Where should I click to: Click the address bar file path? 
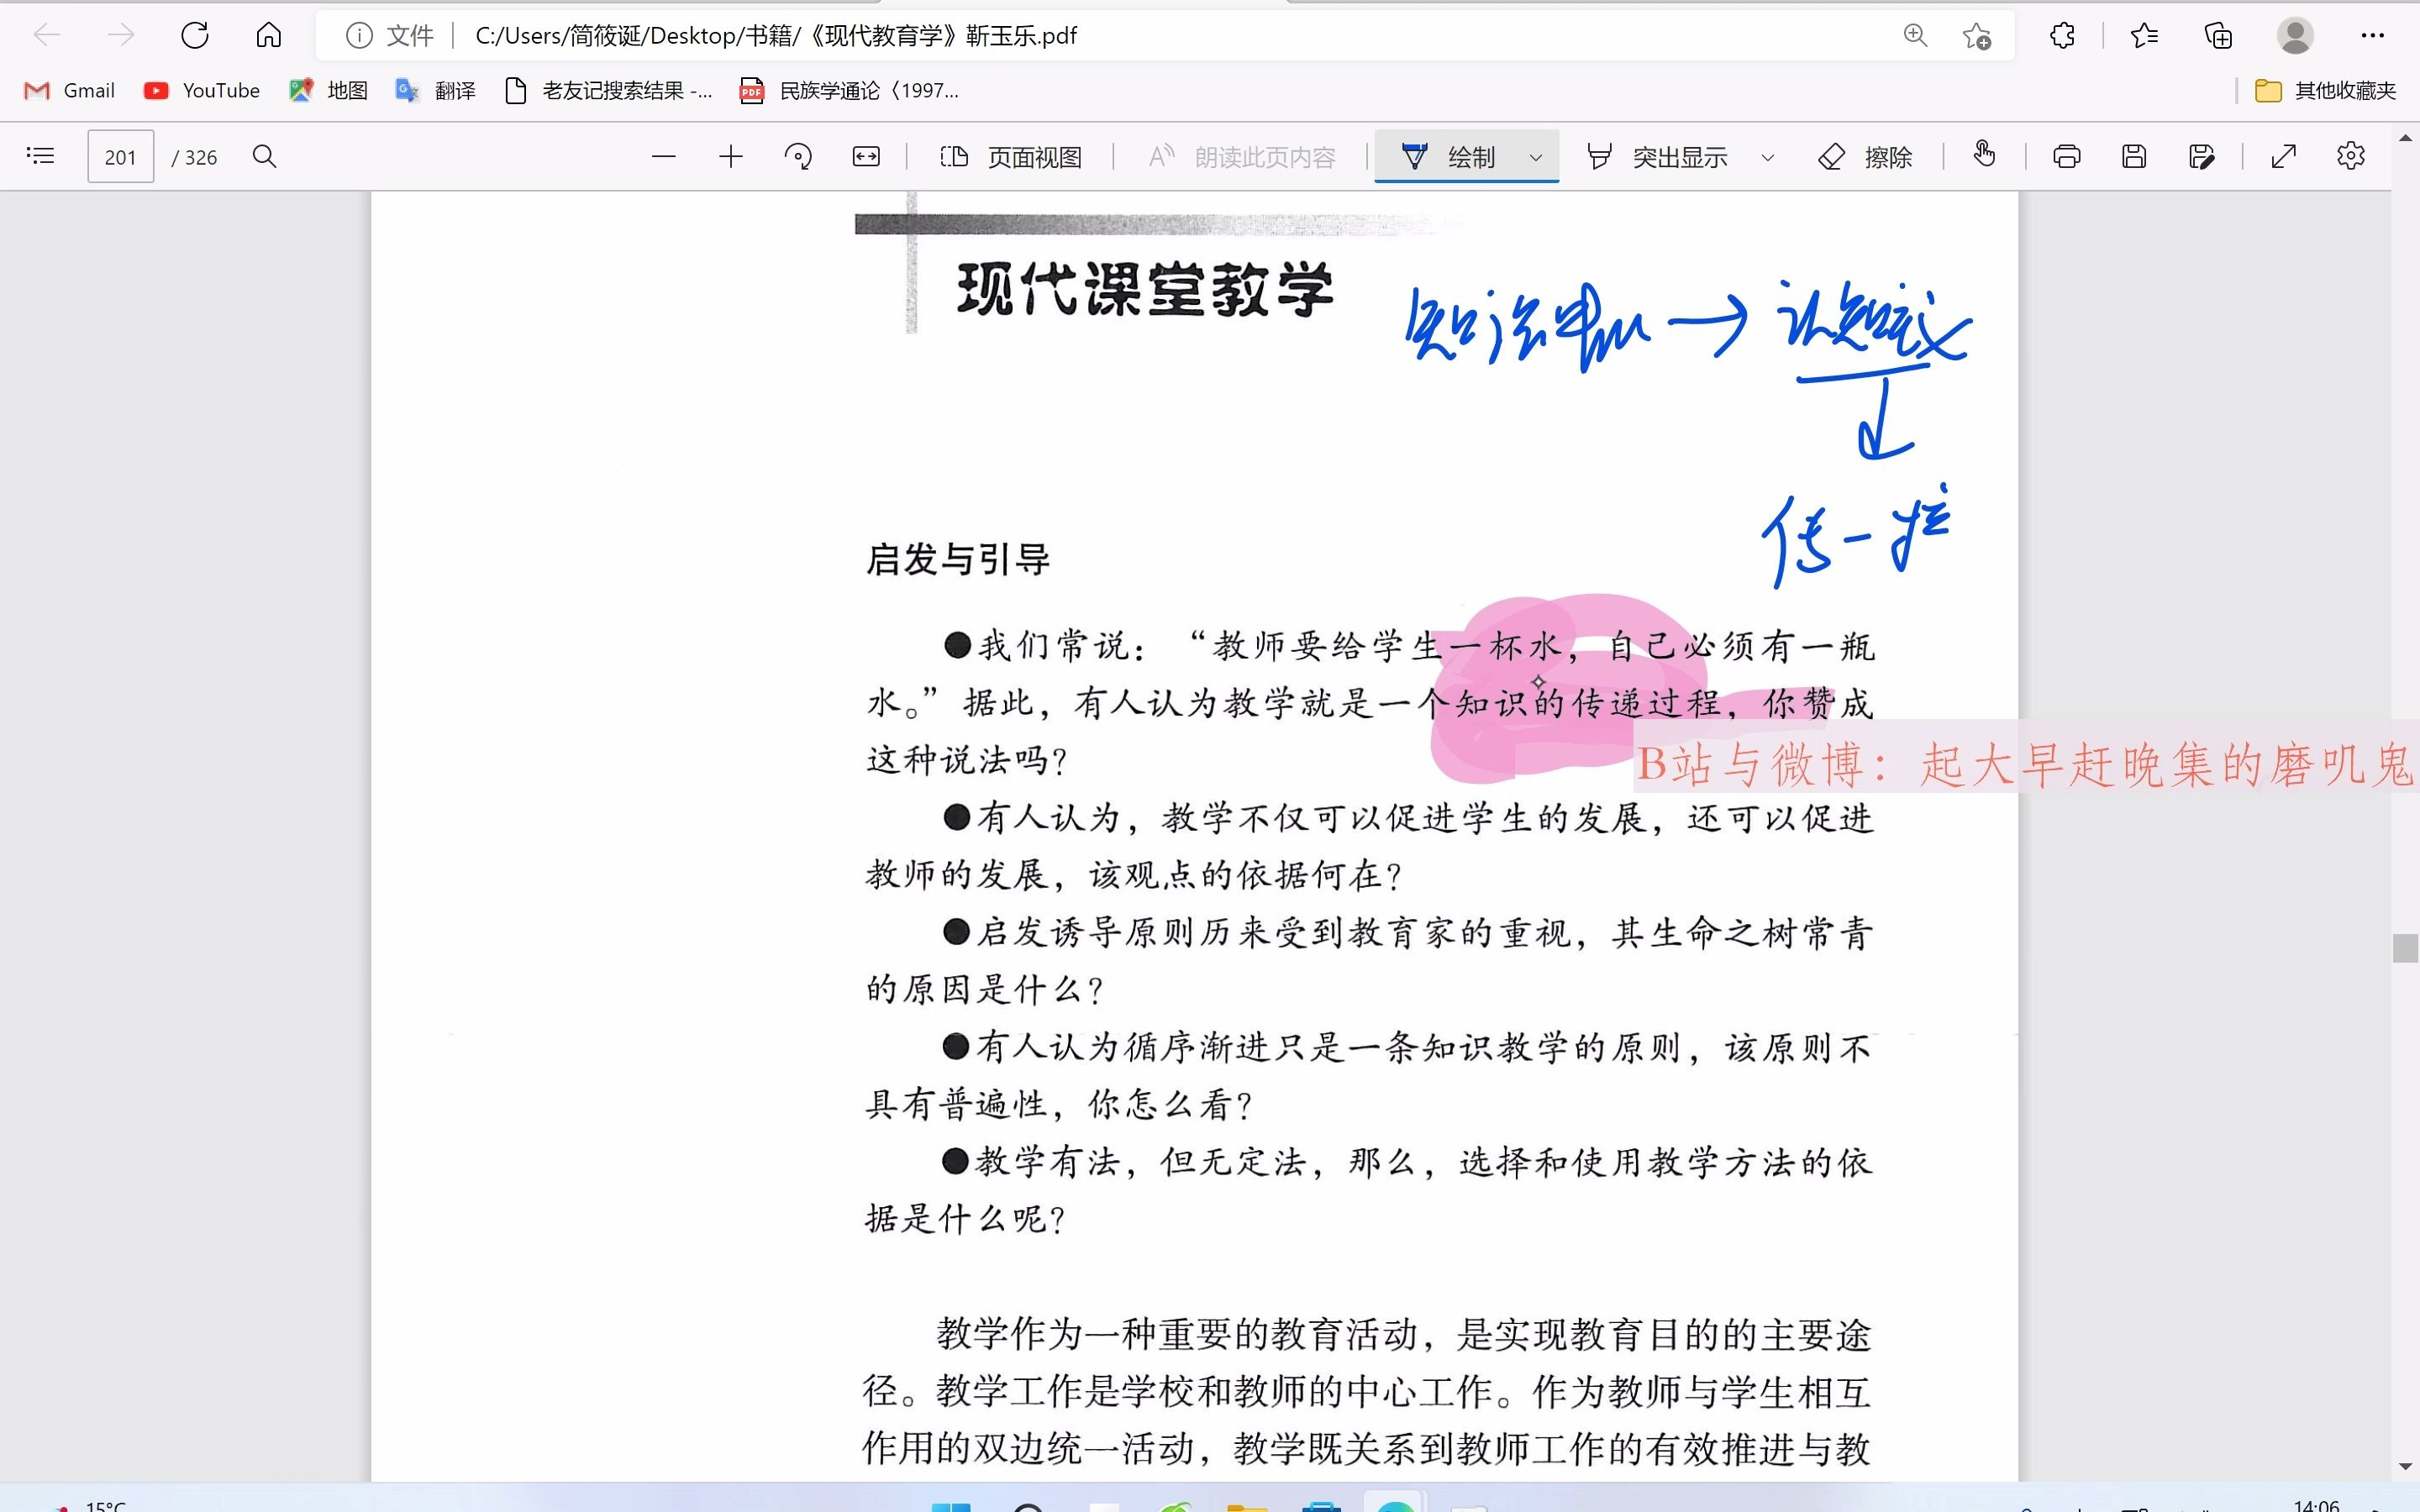[776, 36]
